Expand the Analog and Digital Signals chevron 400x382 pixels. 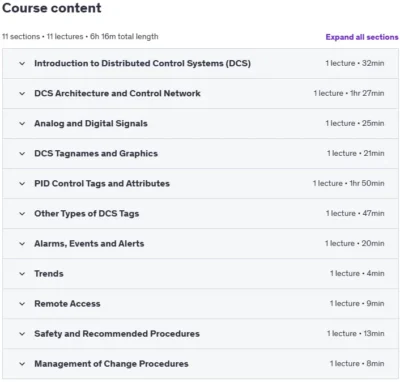22,123
